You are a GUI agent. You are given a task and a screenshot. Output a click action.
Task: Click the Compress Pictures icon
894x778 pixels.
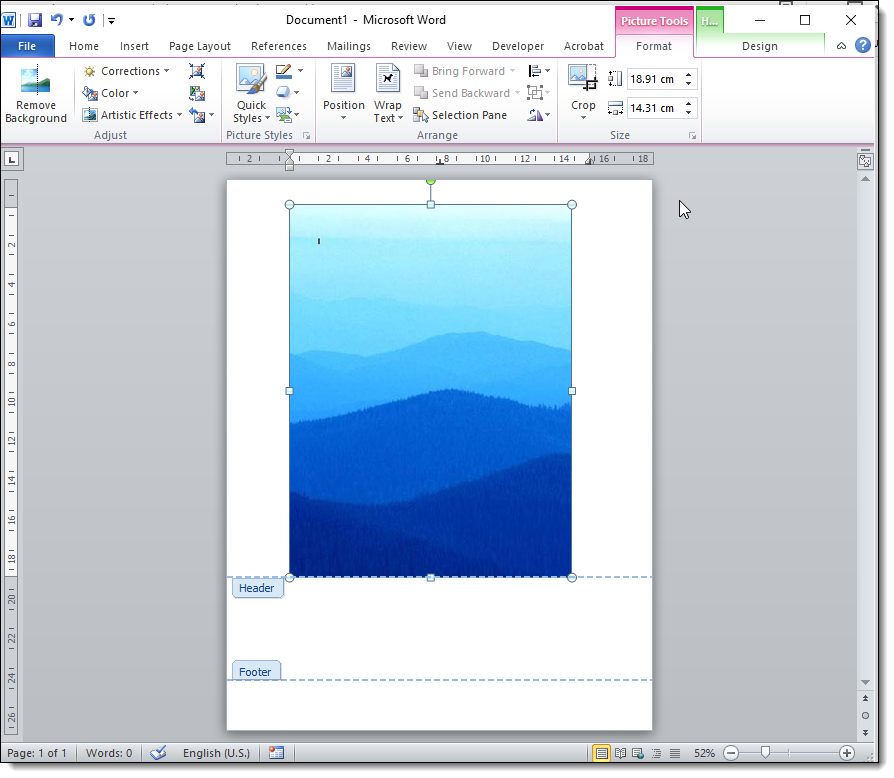pyautogui.click(x=197, y=71)
